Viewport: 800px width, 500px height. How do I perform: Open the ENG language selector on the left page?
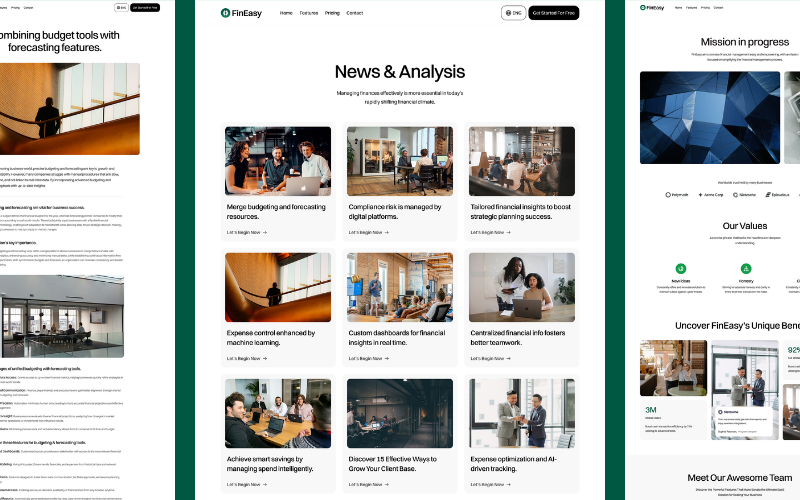click(121, 8)
